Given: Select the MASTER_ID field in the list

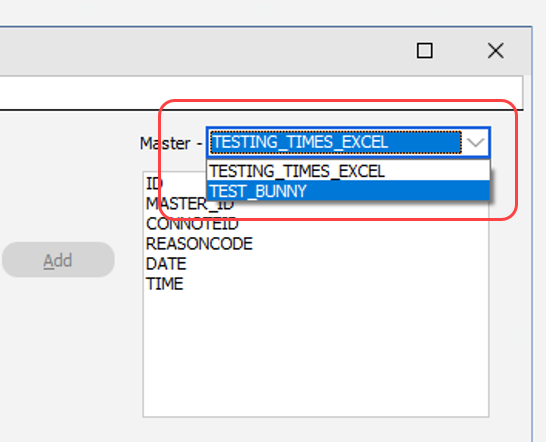Looking at the screenshot, I should pyautogui.click(x=190, y=204).
